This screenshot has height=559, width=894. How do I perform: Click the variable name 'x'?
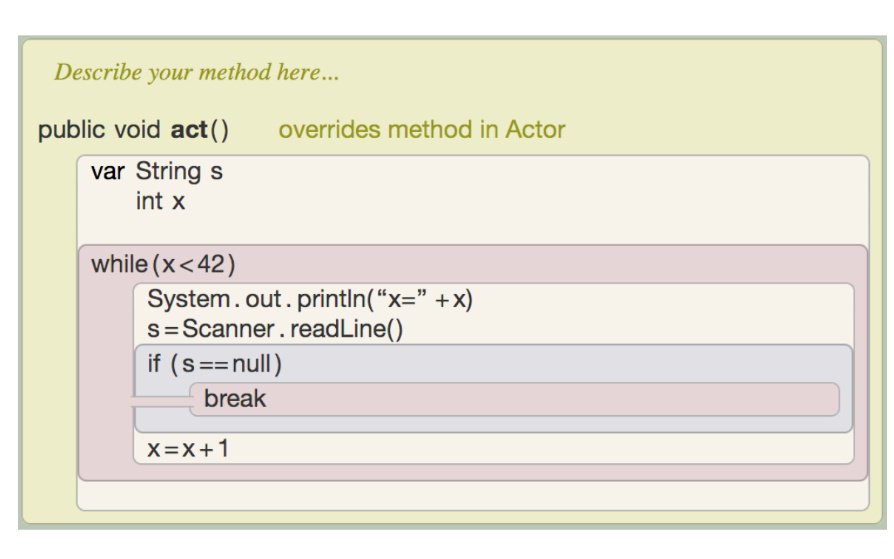point(178,201)
